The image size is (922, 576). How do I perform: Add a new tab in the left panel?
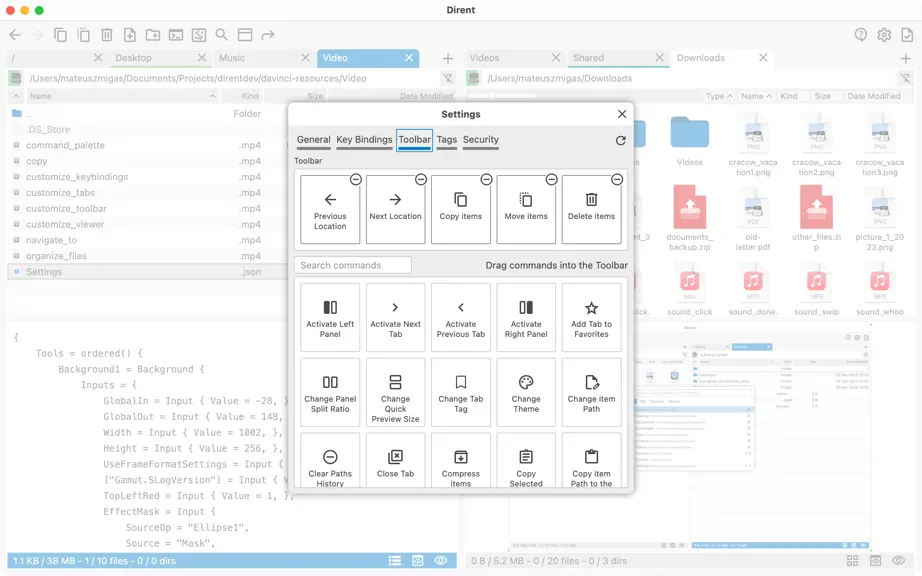pyautogui.click(x=447, y=58)
